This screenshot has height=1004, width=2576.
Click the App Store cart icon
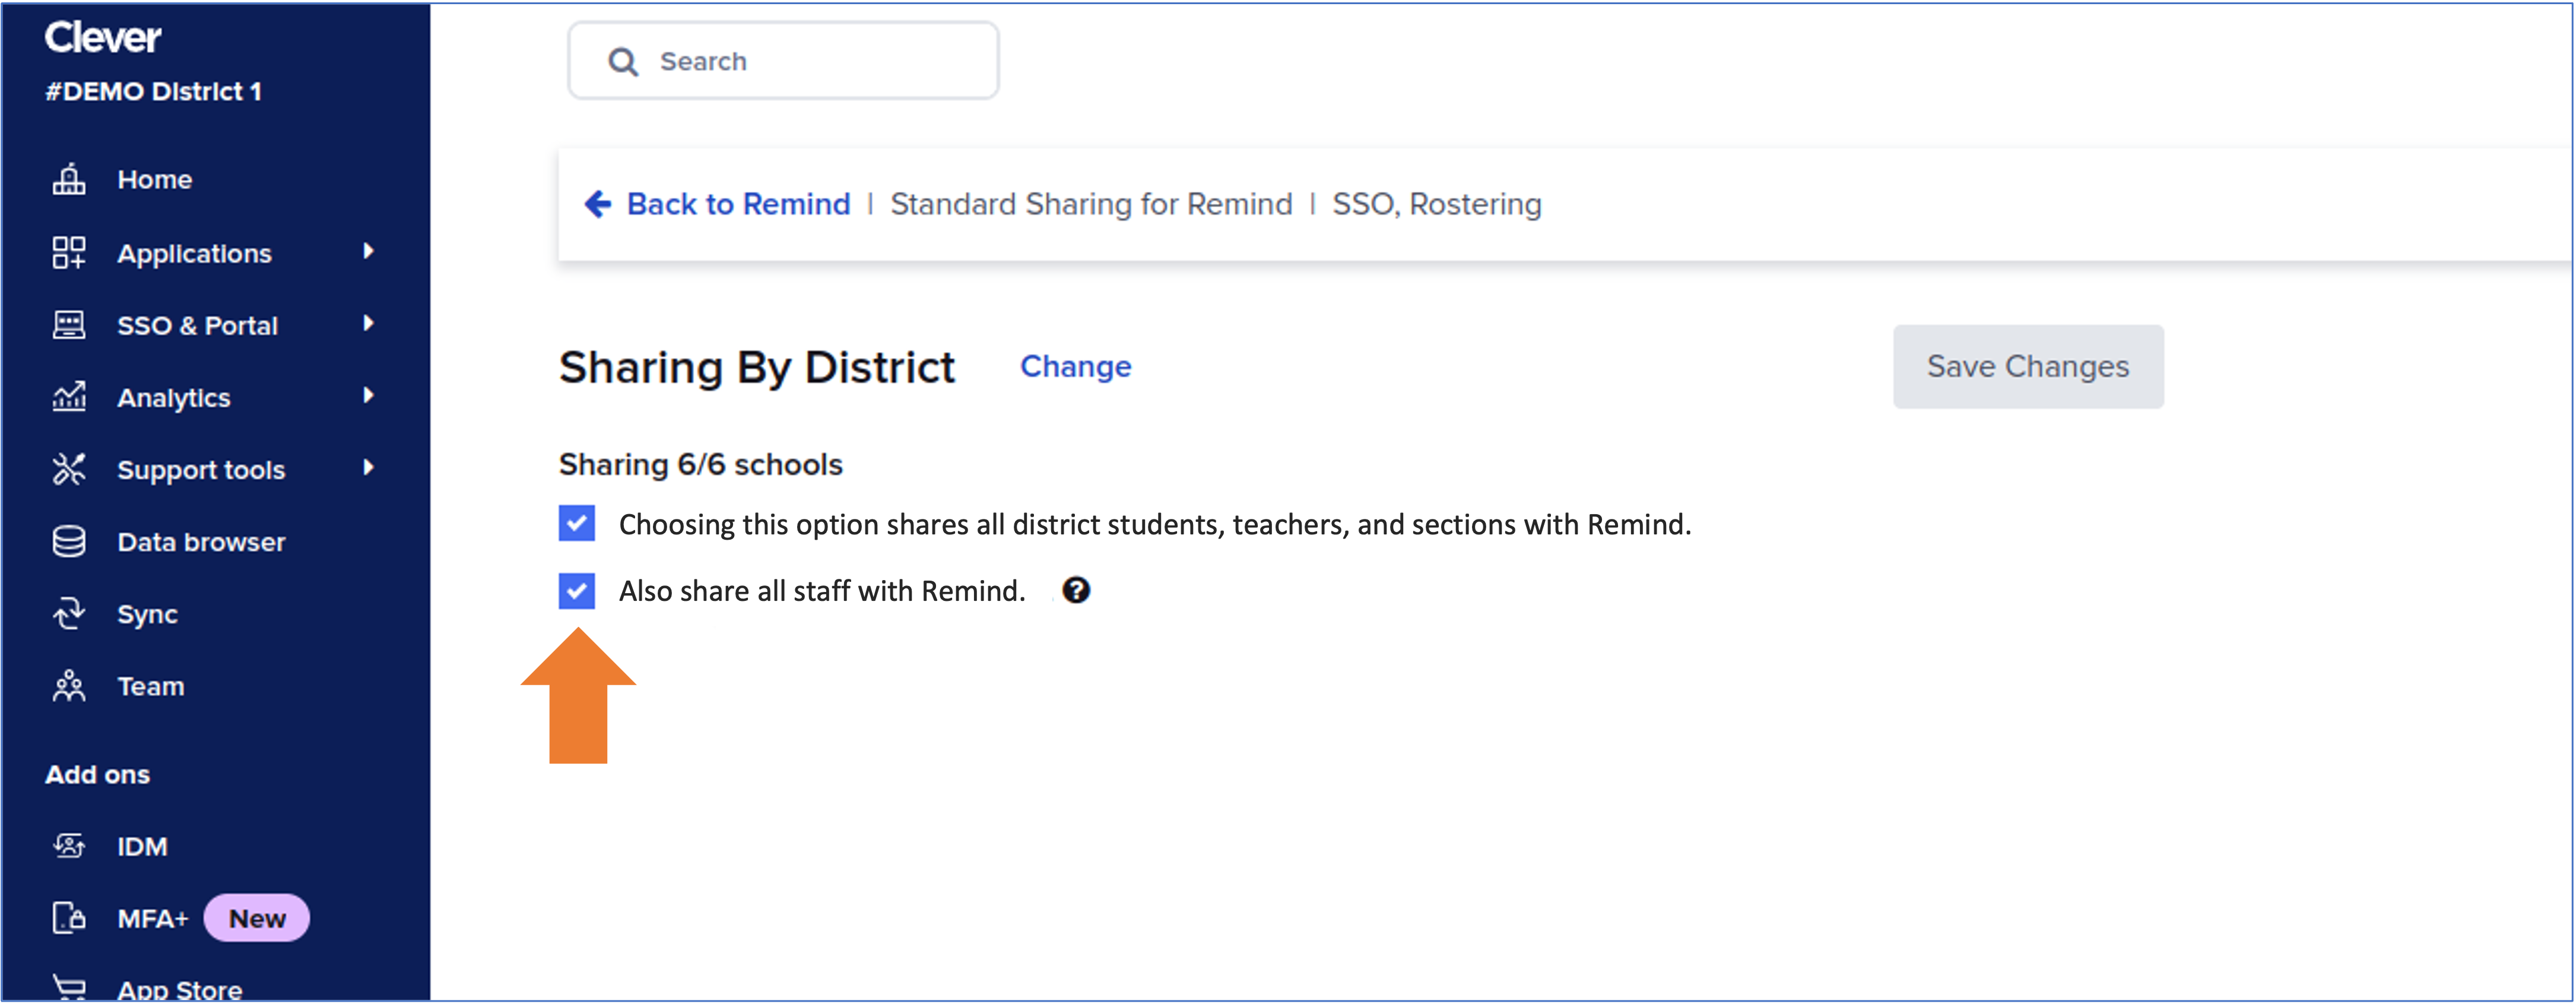tap(69, 988)
